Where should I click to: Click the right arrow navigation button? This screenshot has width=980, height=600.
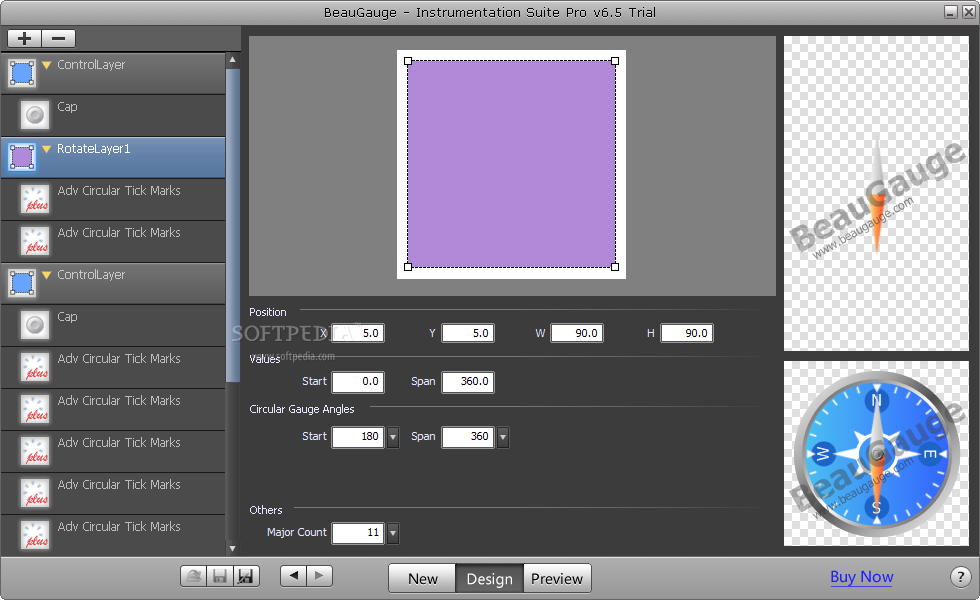point(319,576)
